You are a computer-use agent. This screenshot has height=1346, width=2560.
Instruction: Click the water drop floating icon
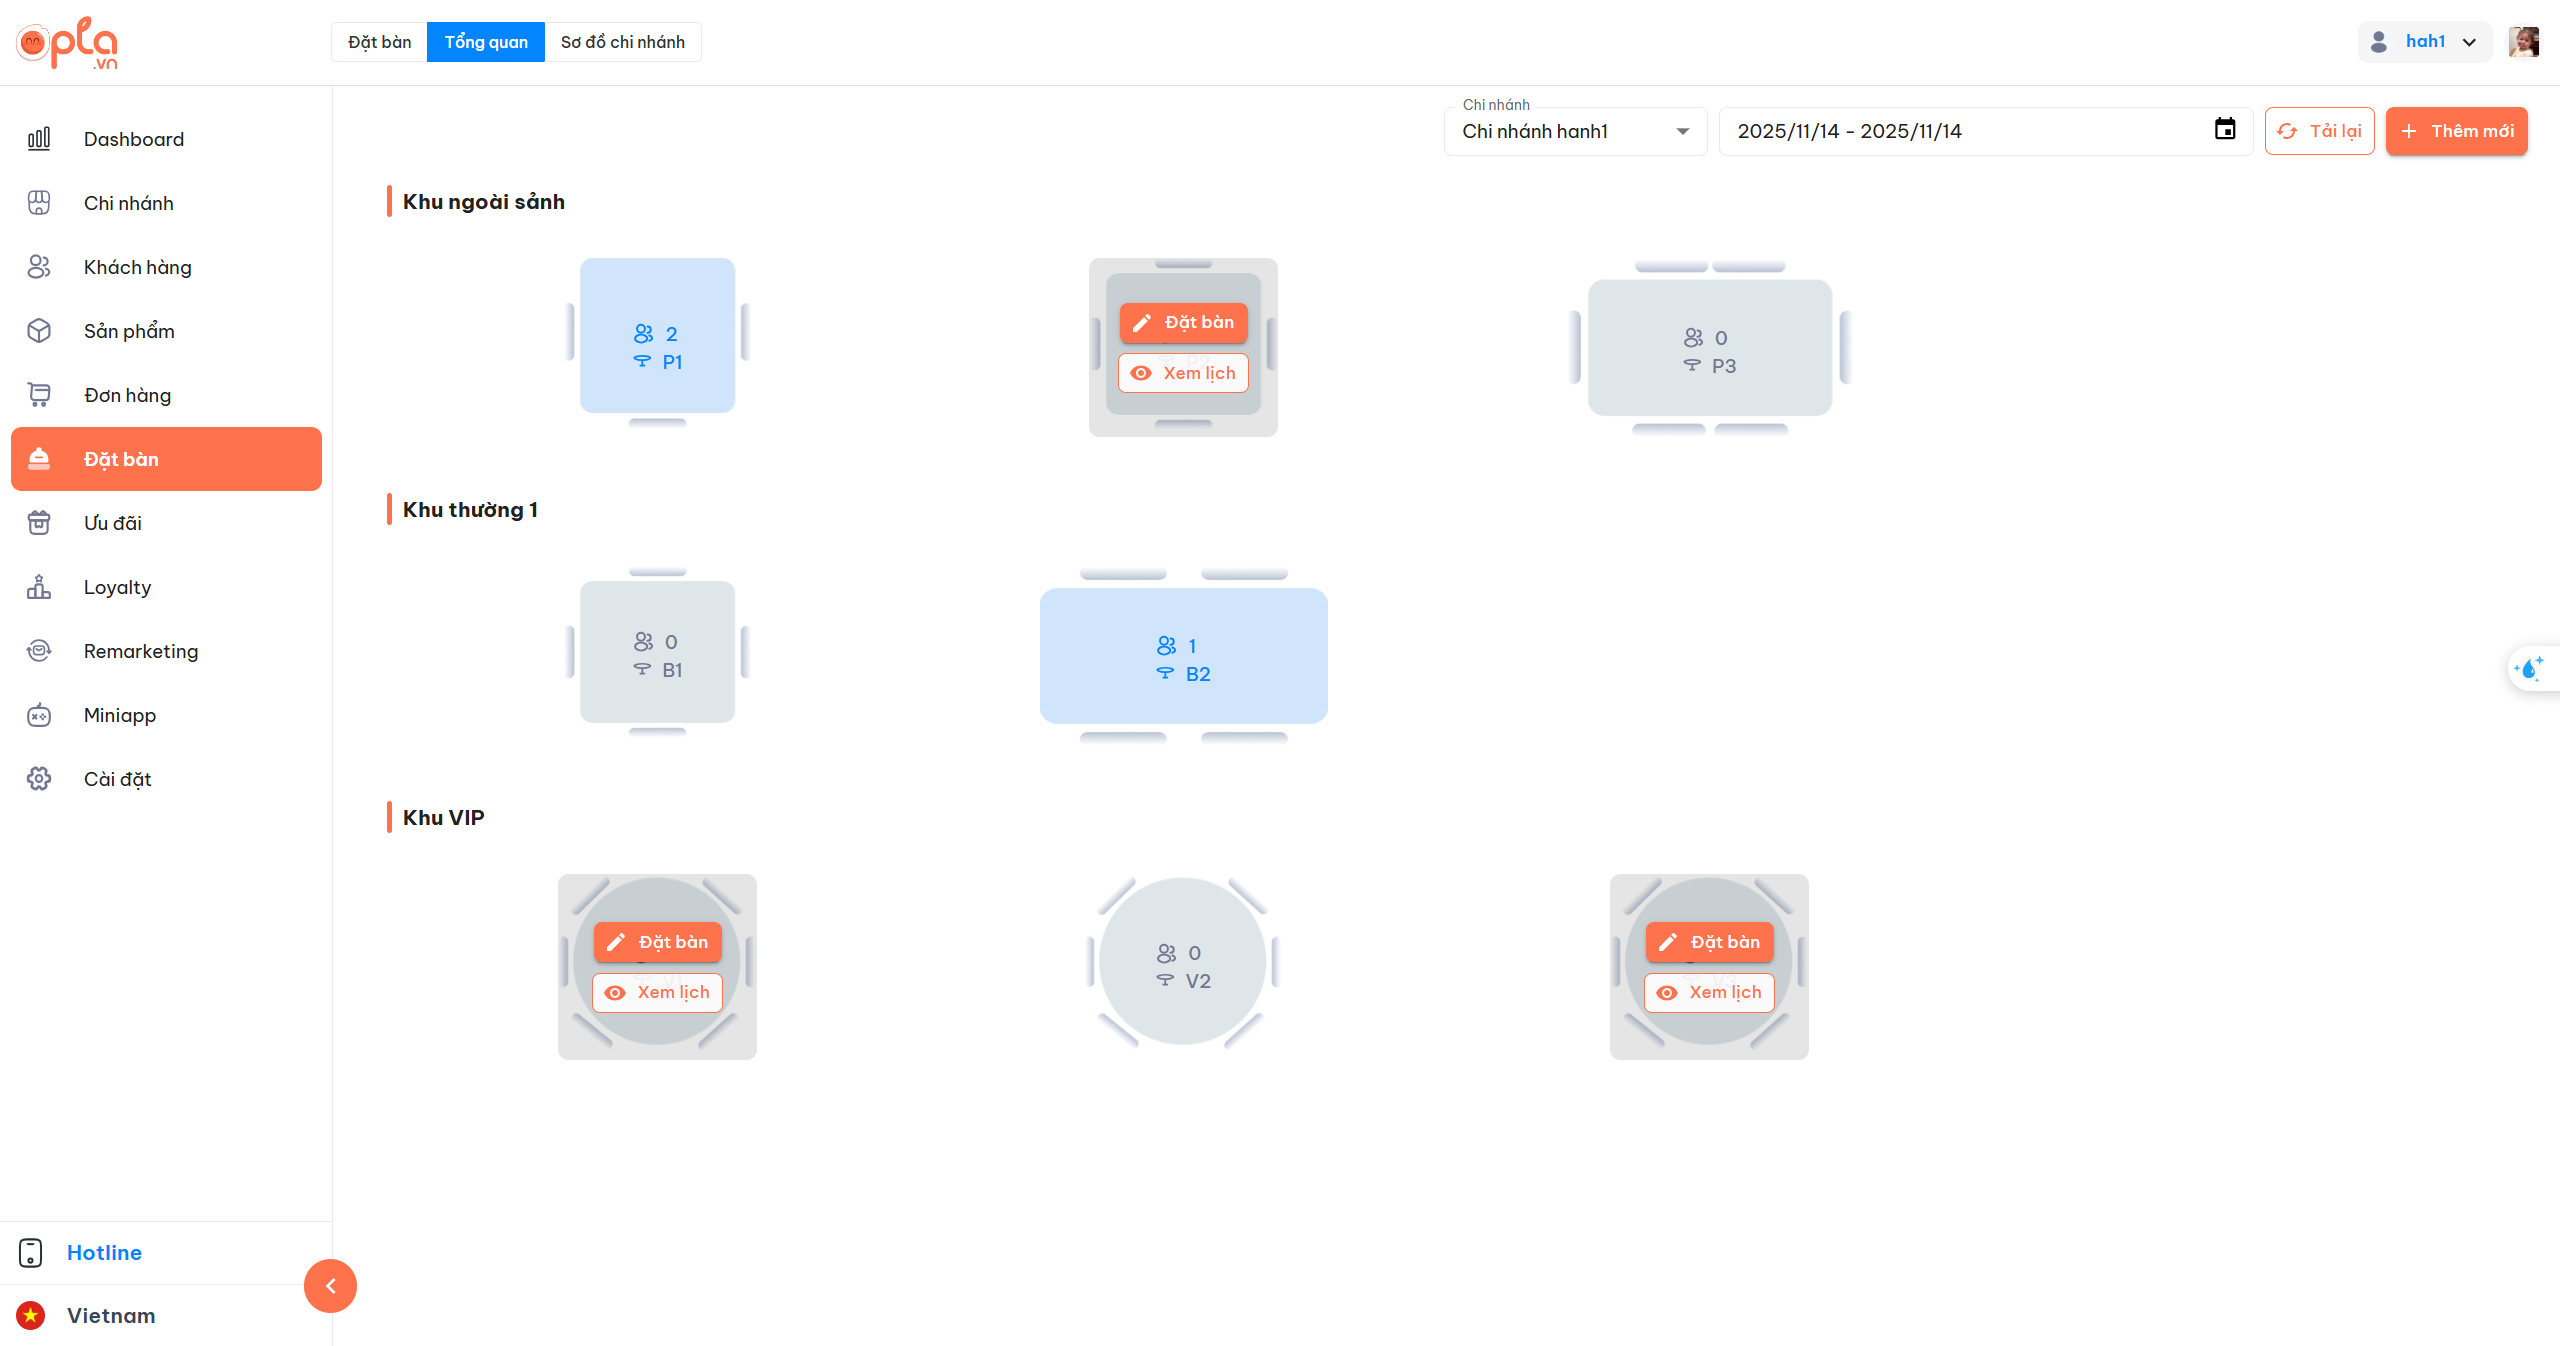[2530, 668]
